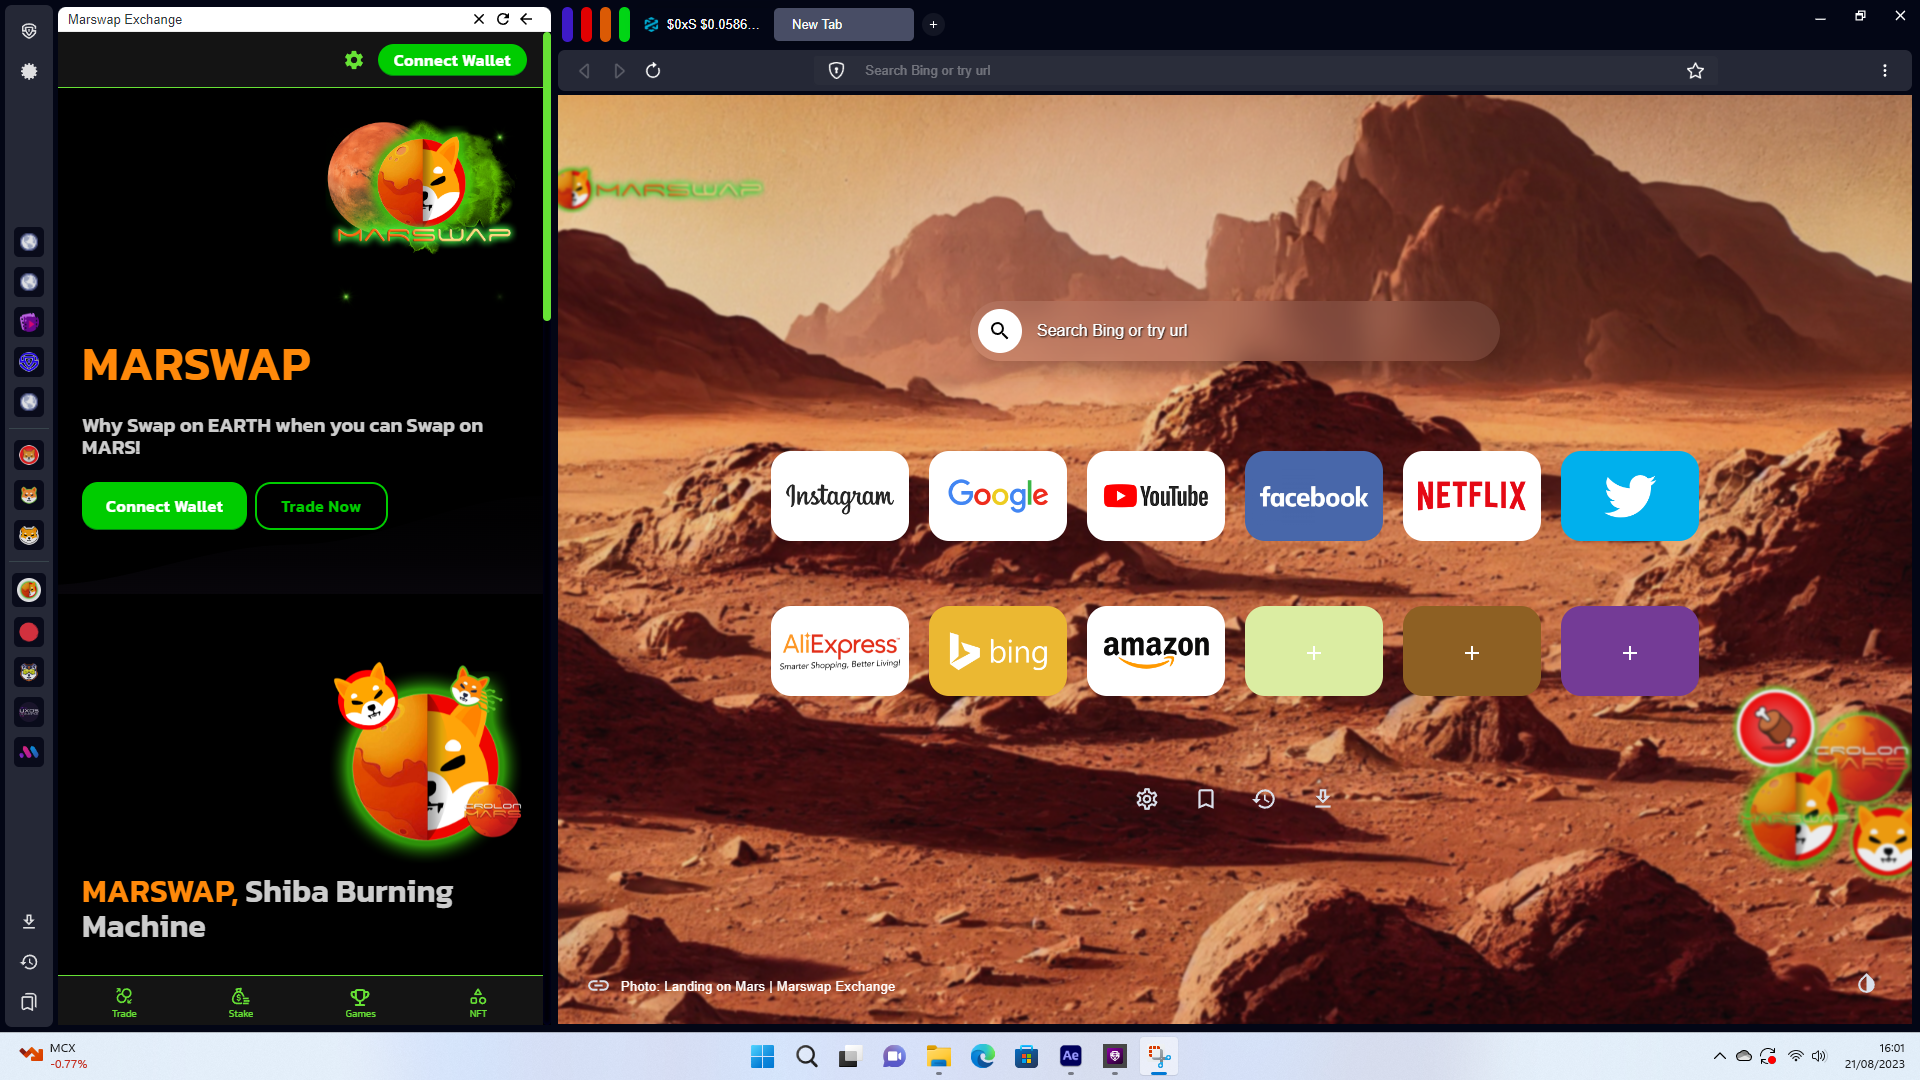Image resolution: width=1920 pixels, height=1080 pixels.
Task: Open After Effects from the taskbar
Action: coord(1070,1056)
